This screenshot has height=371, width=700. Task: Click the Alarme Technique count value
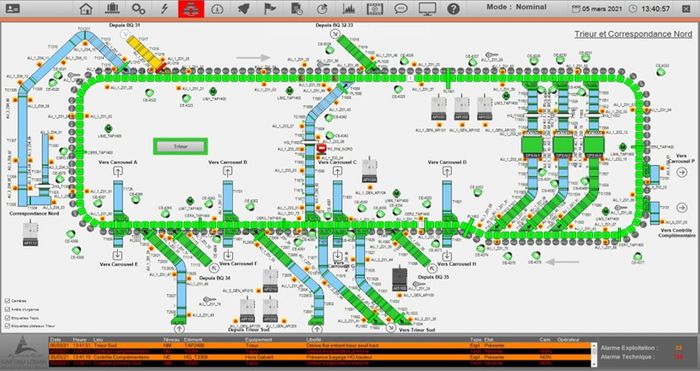[x=679, y=357]
